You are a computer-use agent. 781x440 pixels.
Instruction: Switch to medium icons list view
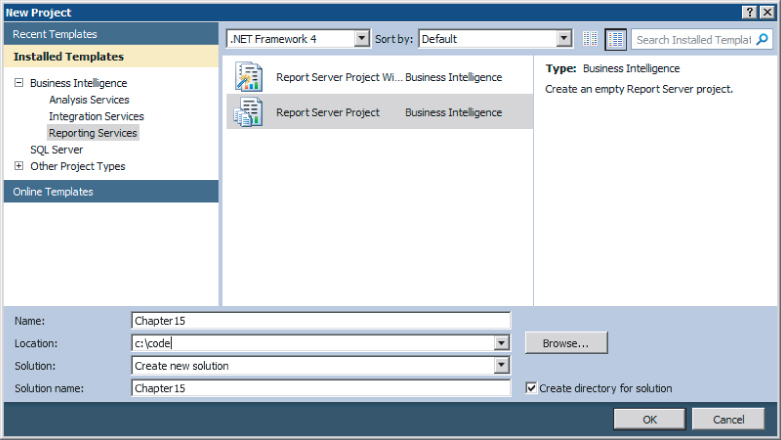[x=616, y=39]
